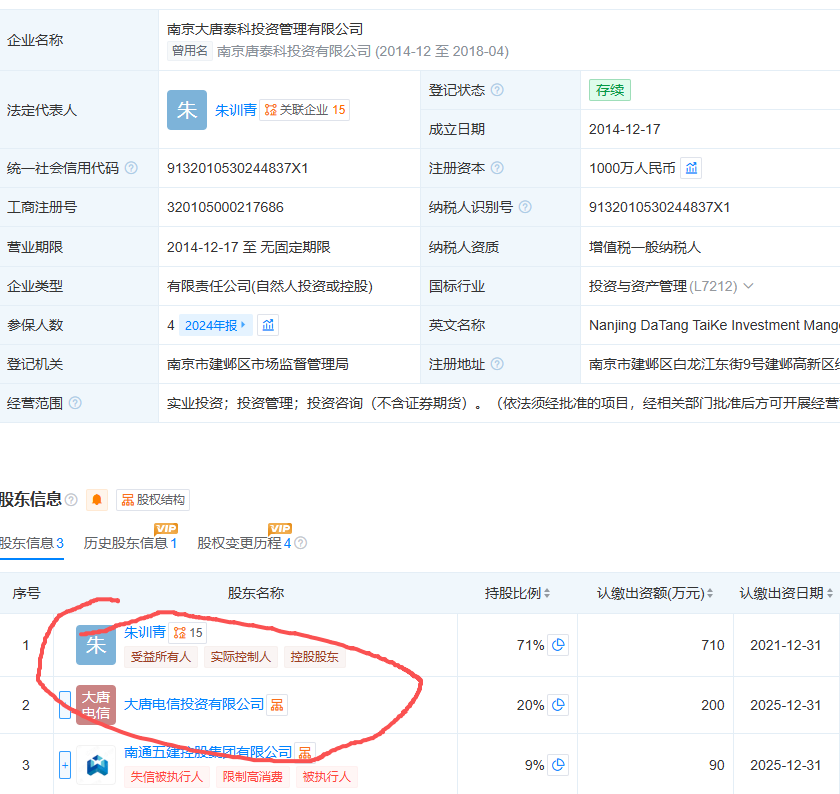Switch to 股权变更历程 4 tab
Viewport: 840px width, 794px height.
coord(244,543)
